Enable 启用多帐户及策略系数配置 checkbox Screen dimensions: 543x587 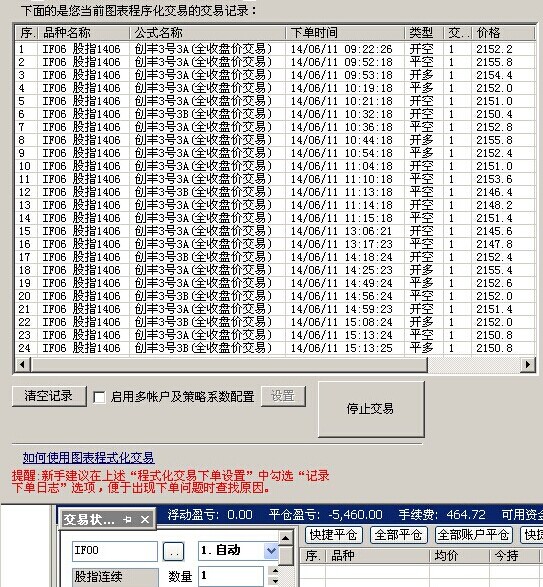[99, 397]
